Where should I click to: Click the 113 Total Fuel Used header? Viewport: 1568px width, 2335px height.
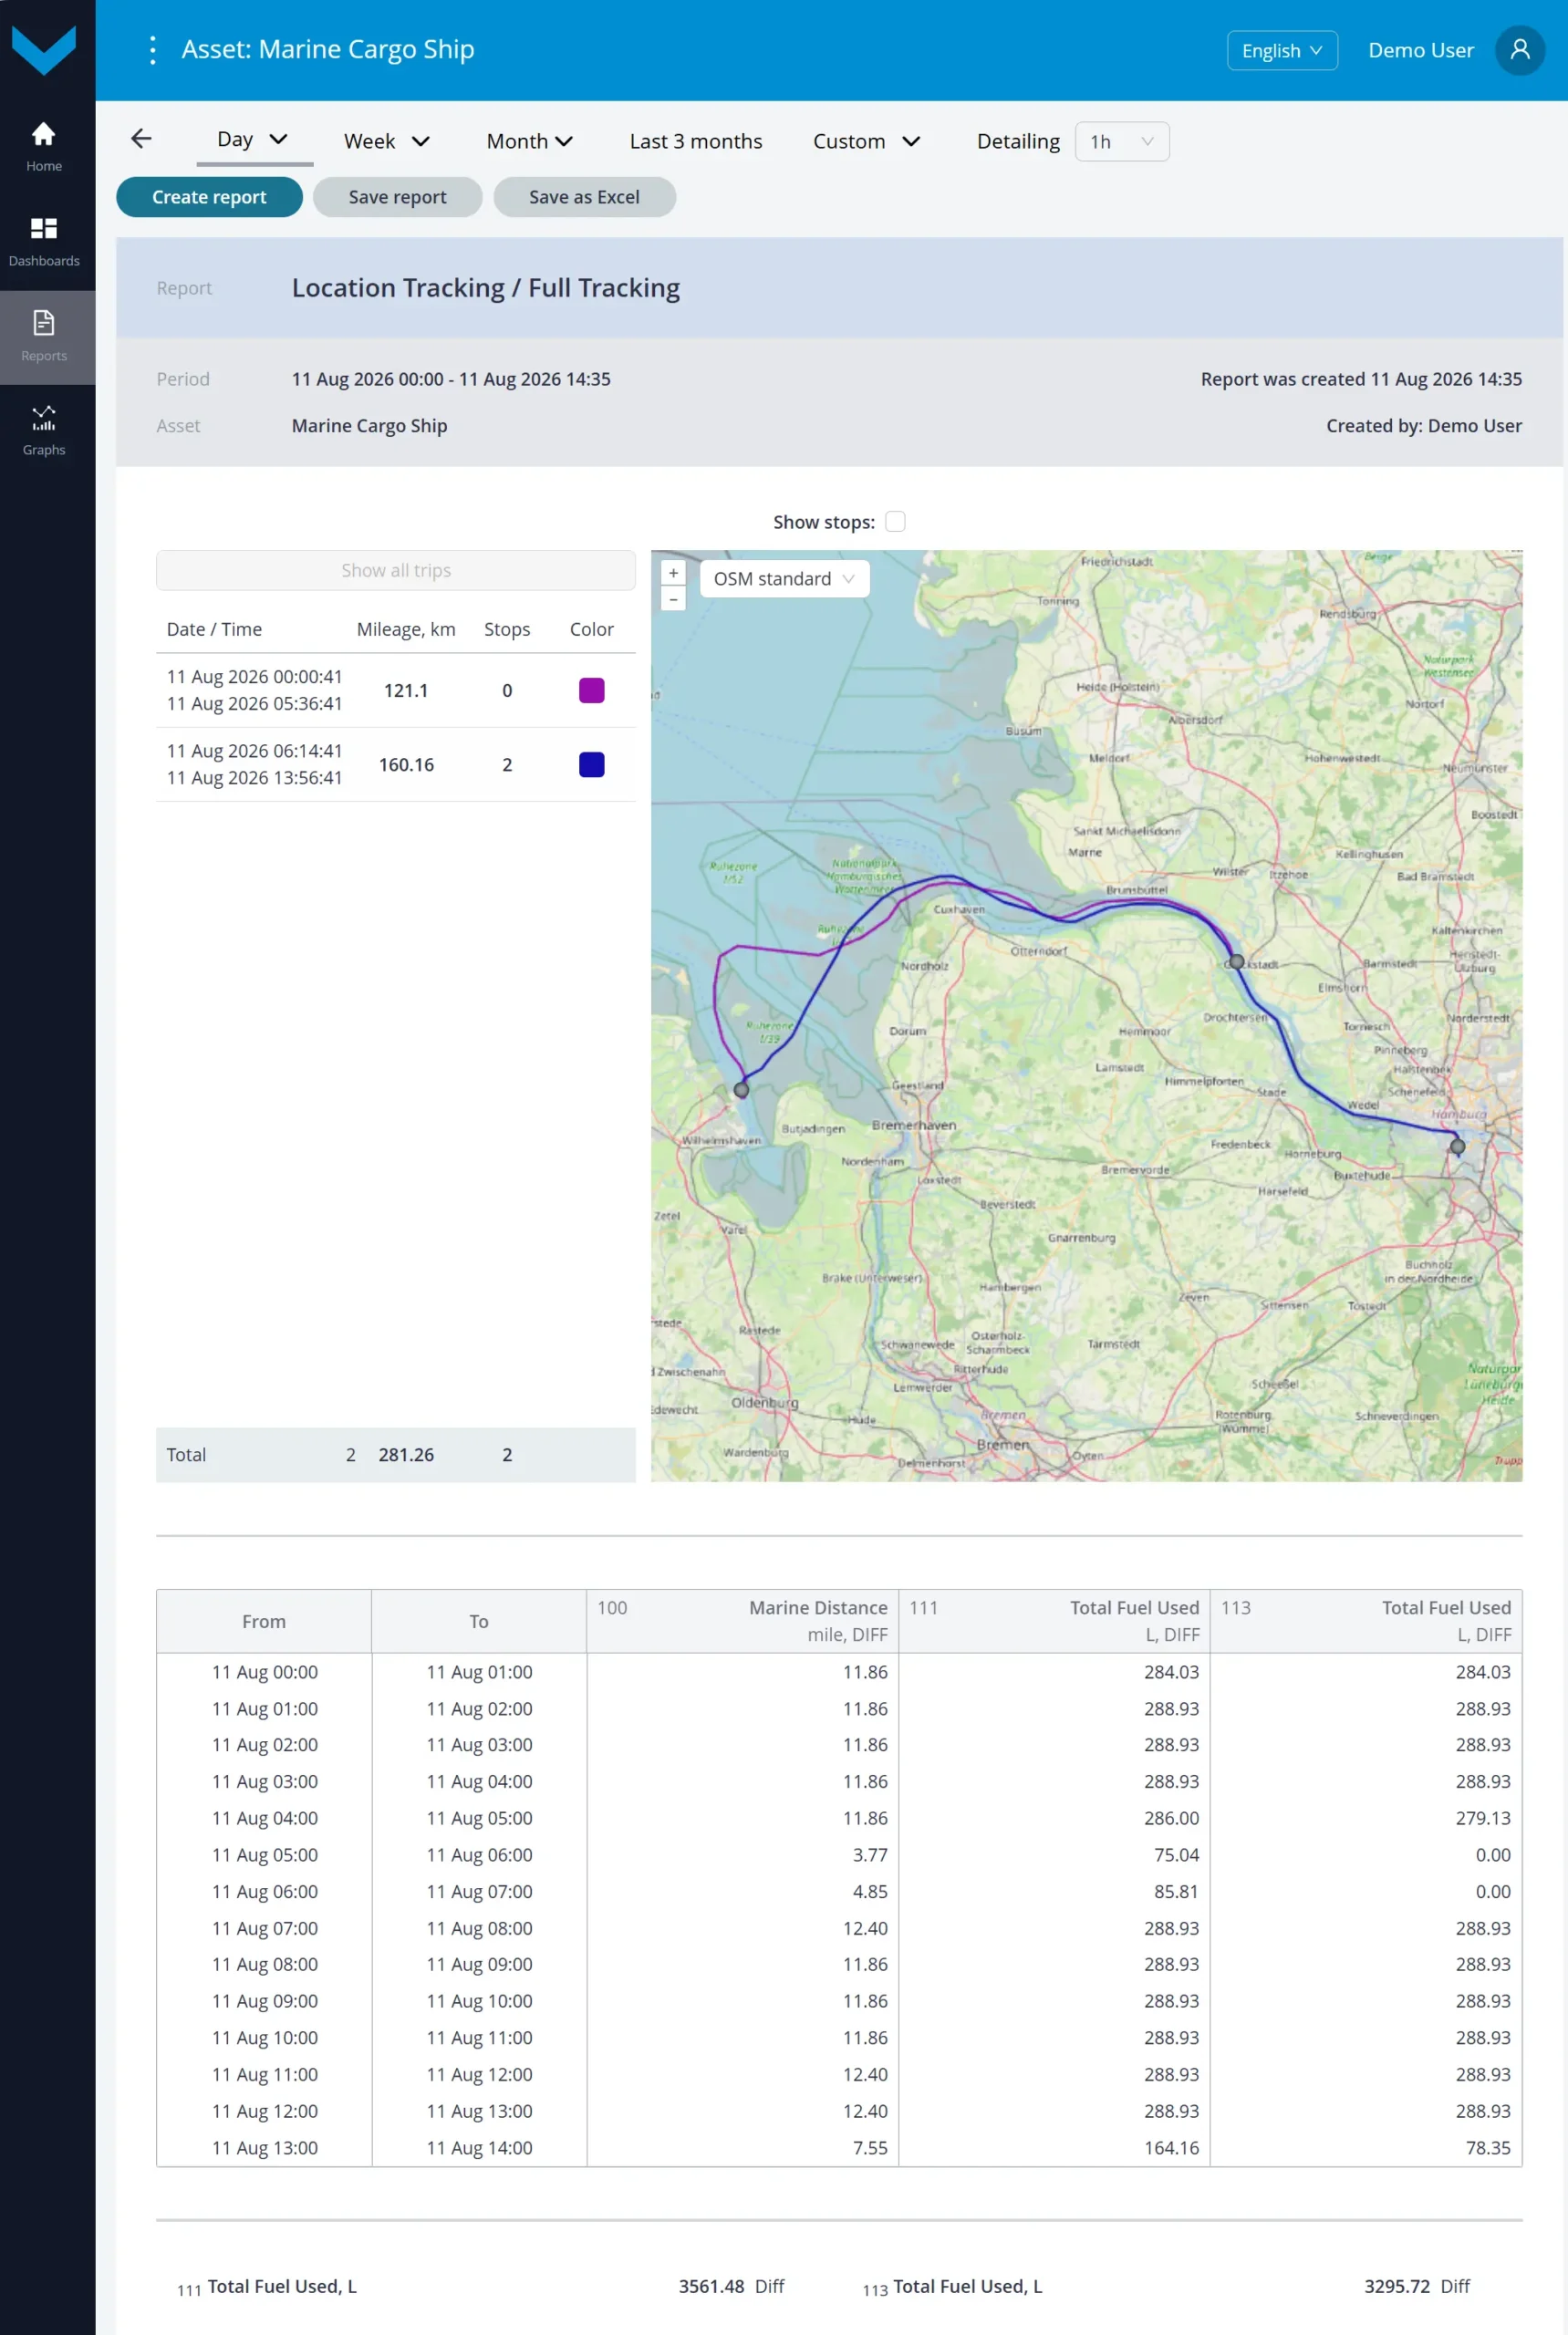[1366, 1621]
